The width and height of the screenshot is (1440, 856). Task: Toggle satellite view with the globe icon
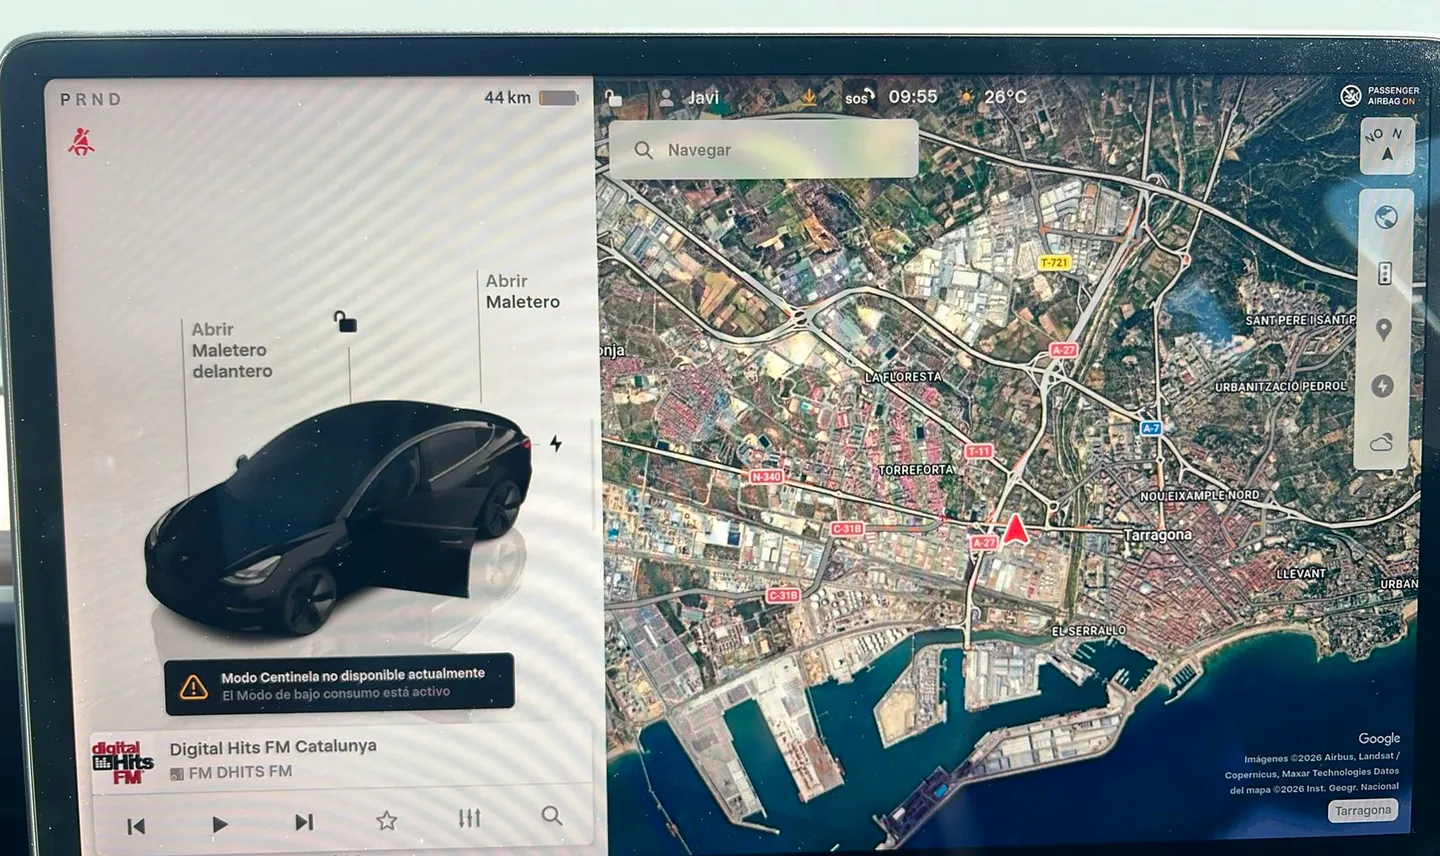pos(1385,218)
